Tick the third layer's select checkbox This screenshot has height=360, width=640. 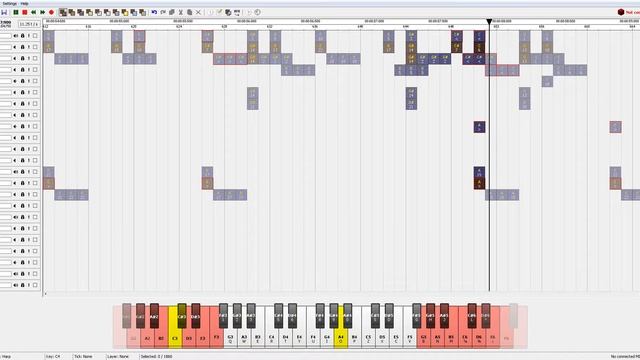pos(35,58)
